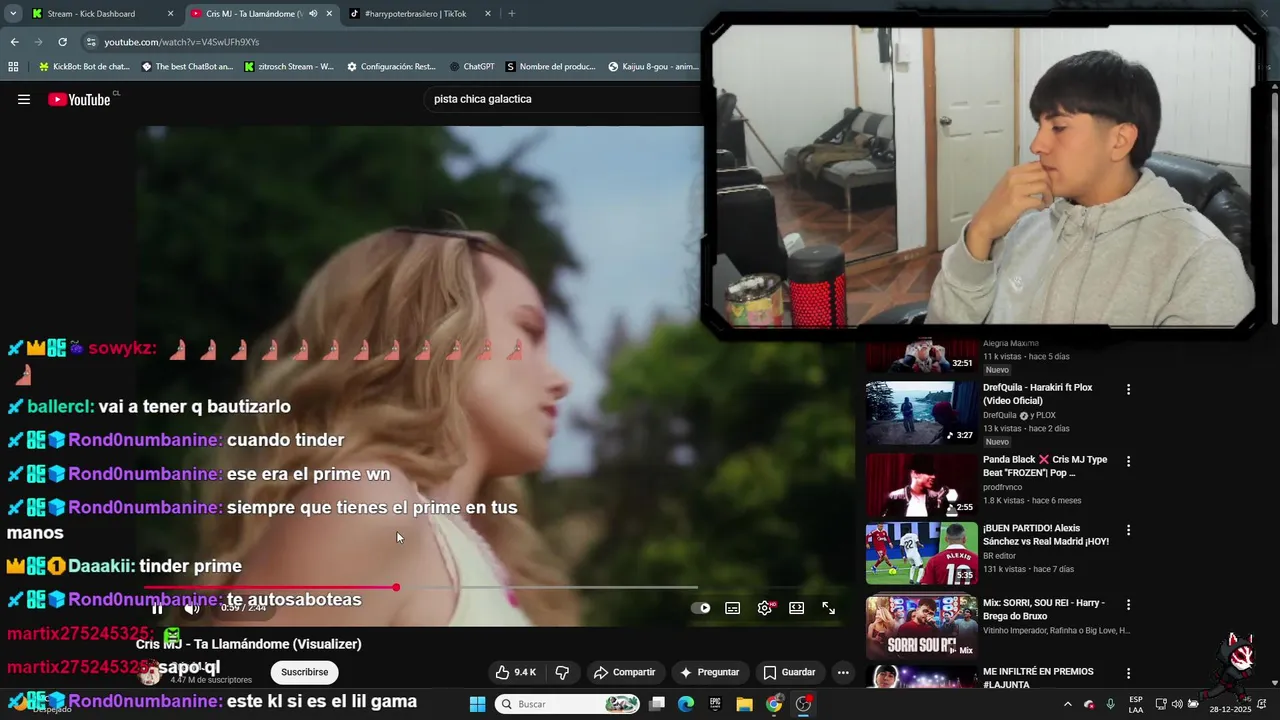The height and width of the screenshot is (720, 1280).
Task: Seek using the red video progress bar
Action: 420,587
